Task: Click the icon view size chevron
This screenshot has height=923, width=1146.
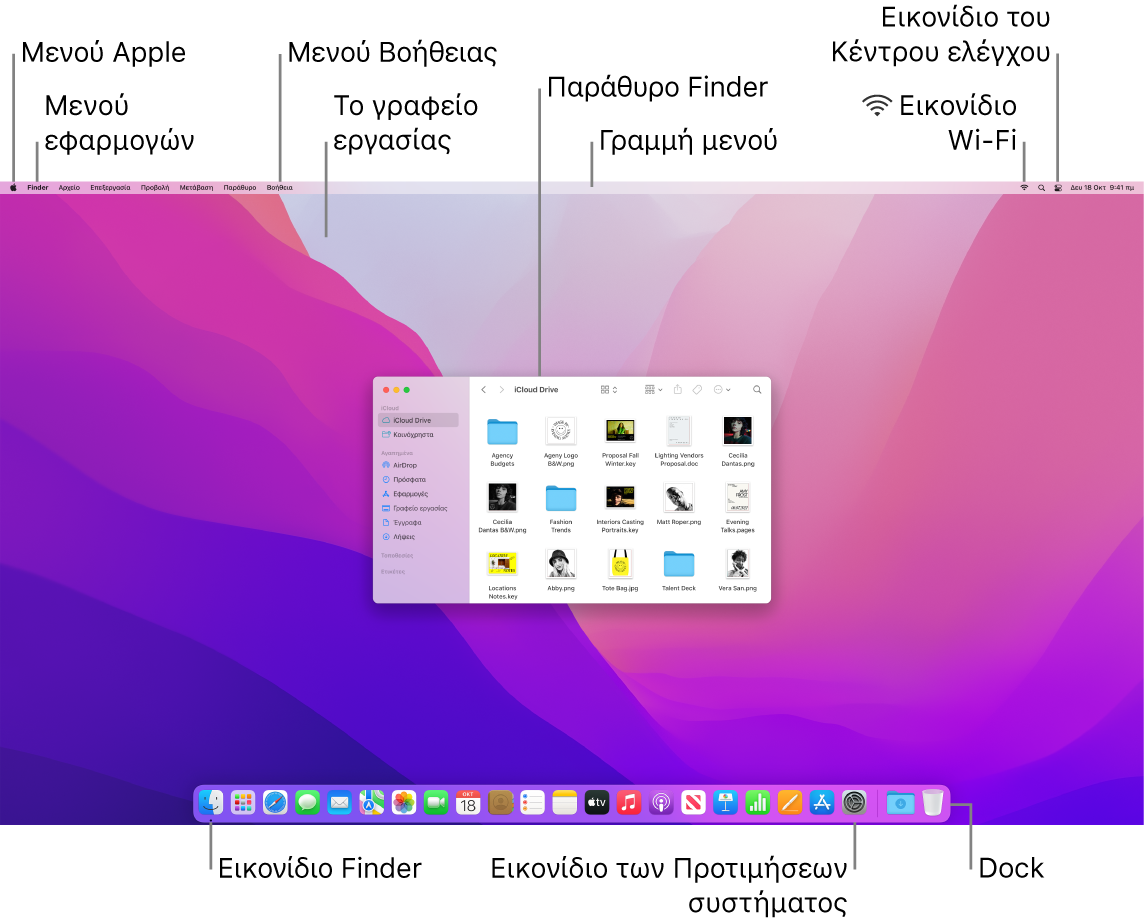Action: [x=614, y=390]
